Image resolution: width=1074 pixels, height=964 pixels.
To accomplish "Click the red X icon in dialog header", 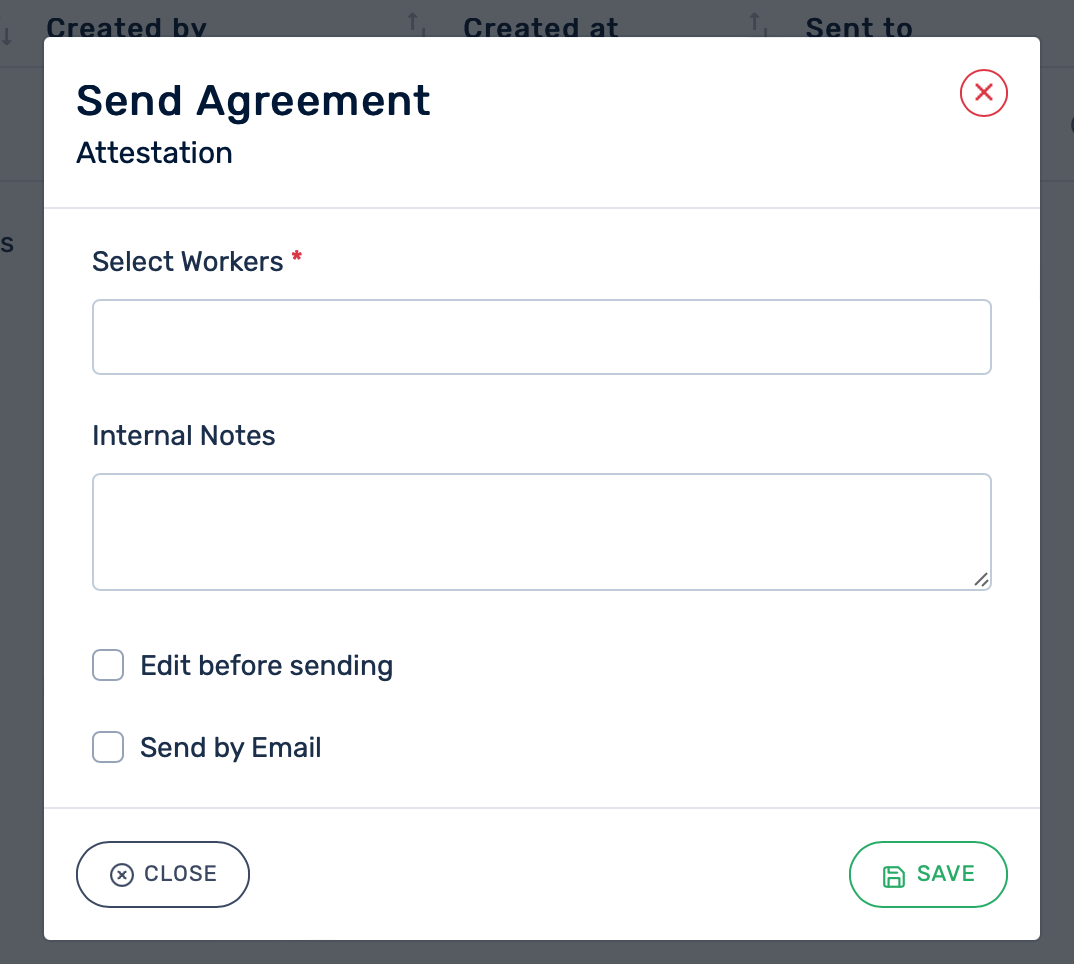I will tap(983, 93).
